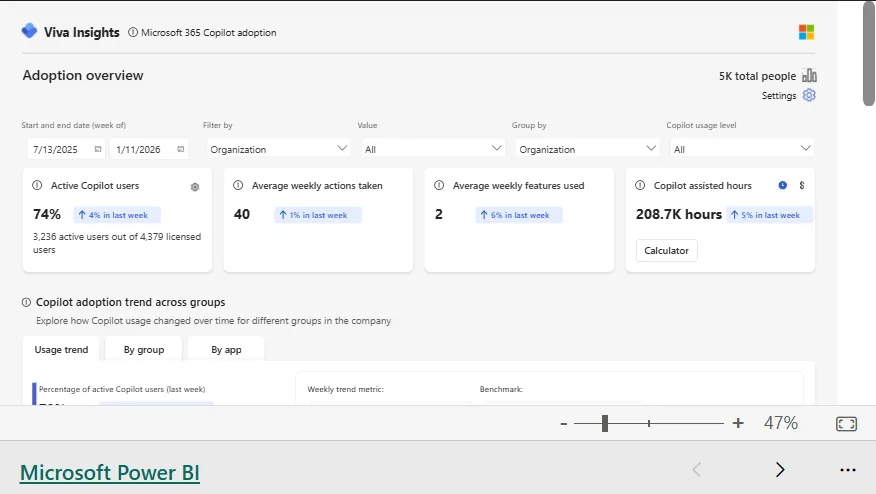This screenshot has height=494, width=876.
Task: Open start date calendar picker icon
Action: [98, 149]
